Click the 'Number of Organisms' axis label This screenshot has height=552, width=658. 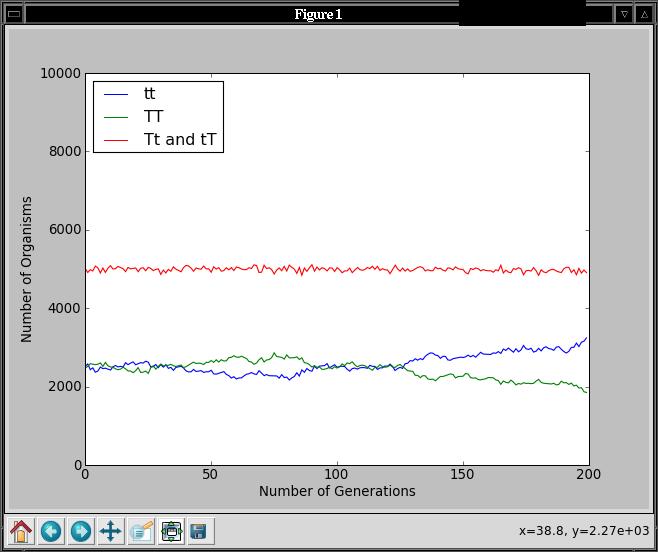tap(26, 269)
